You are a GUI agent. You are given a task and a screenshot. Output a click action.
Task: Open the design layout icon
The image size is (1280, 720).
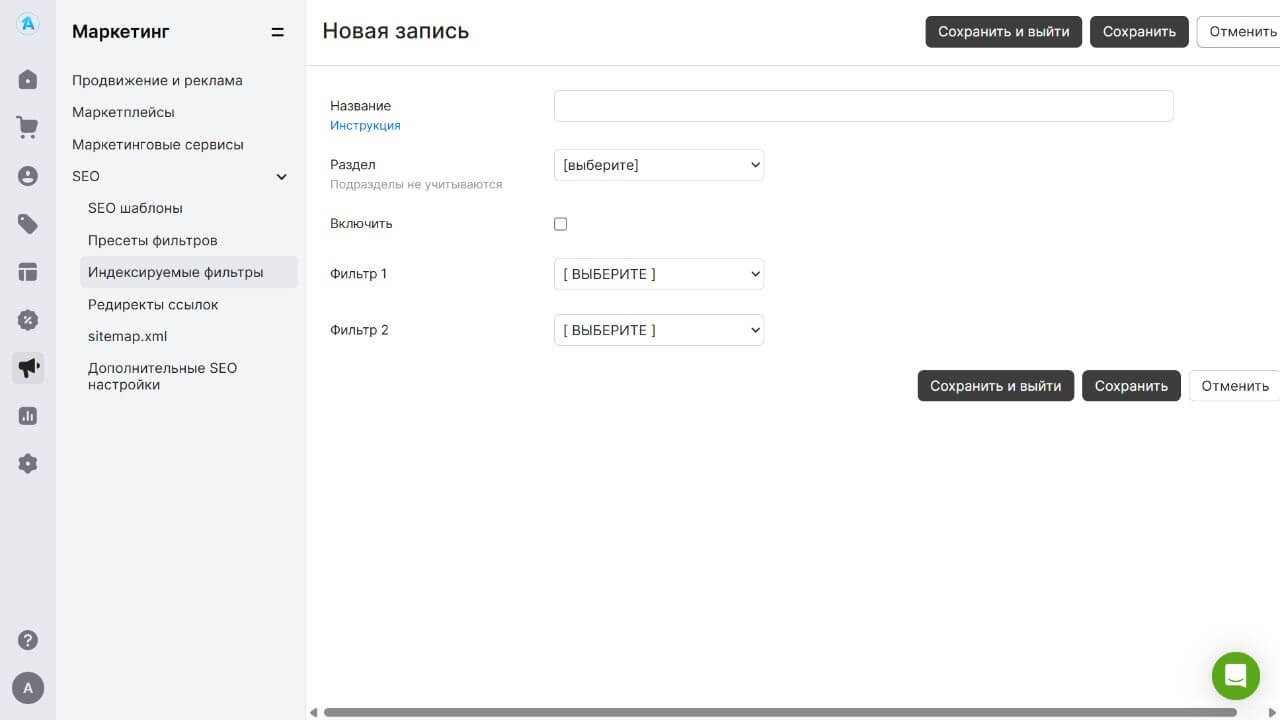28,272
